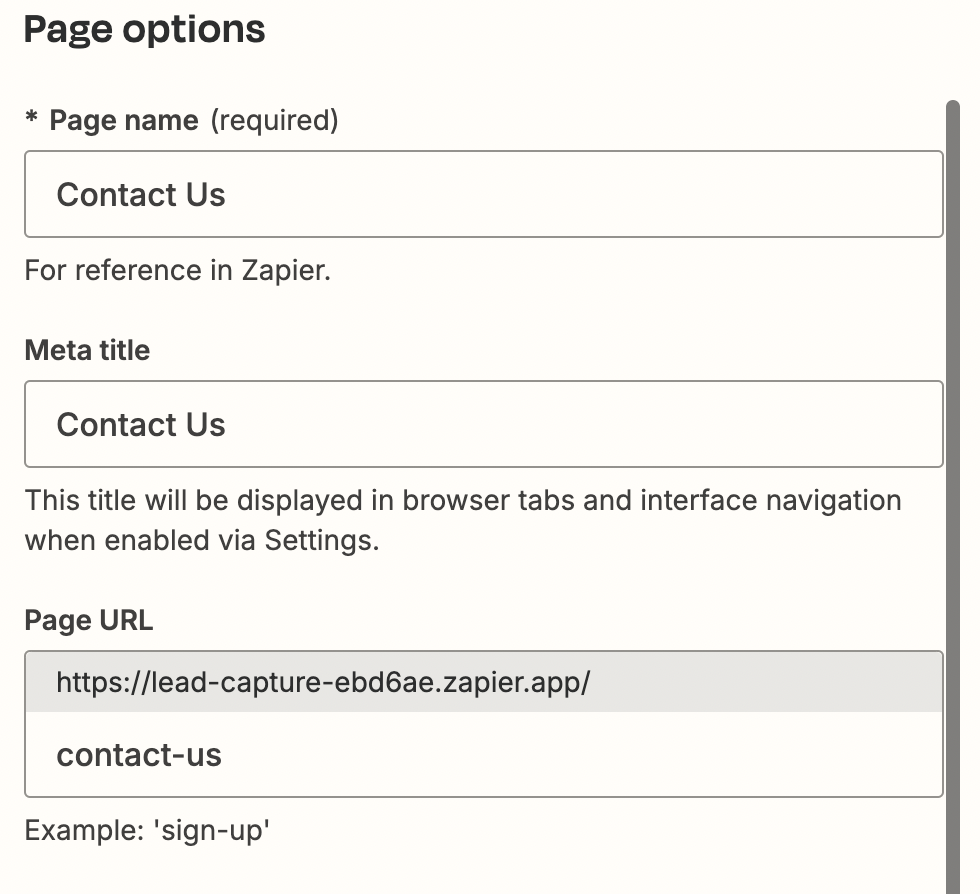This screenshot has height=894, width=980.
Task: Click the contact-us URL slug field
Action: click(x=483, y=755)
